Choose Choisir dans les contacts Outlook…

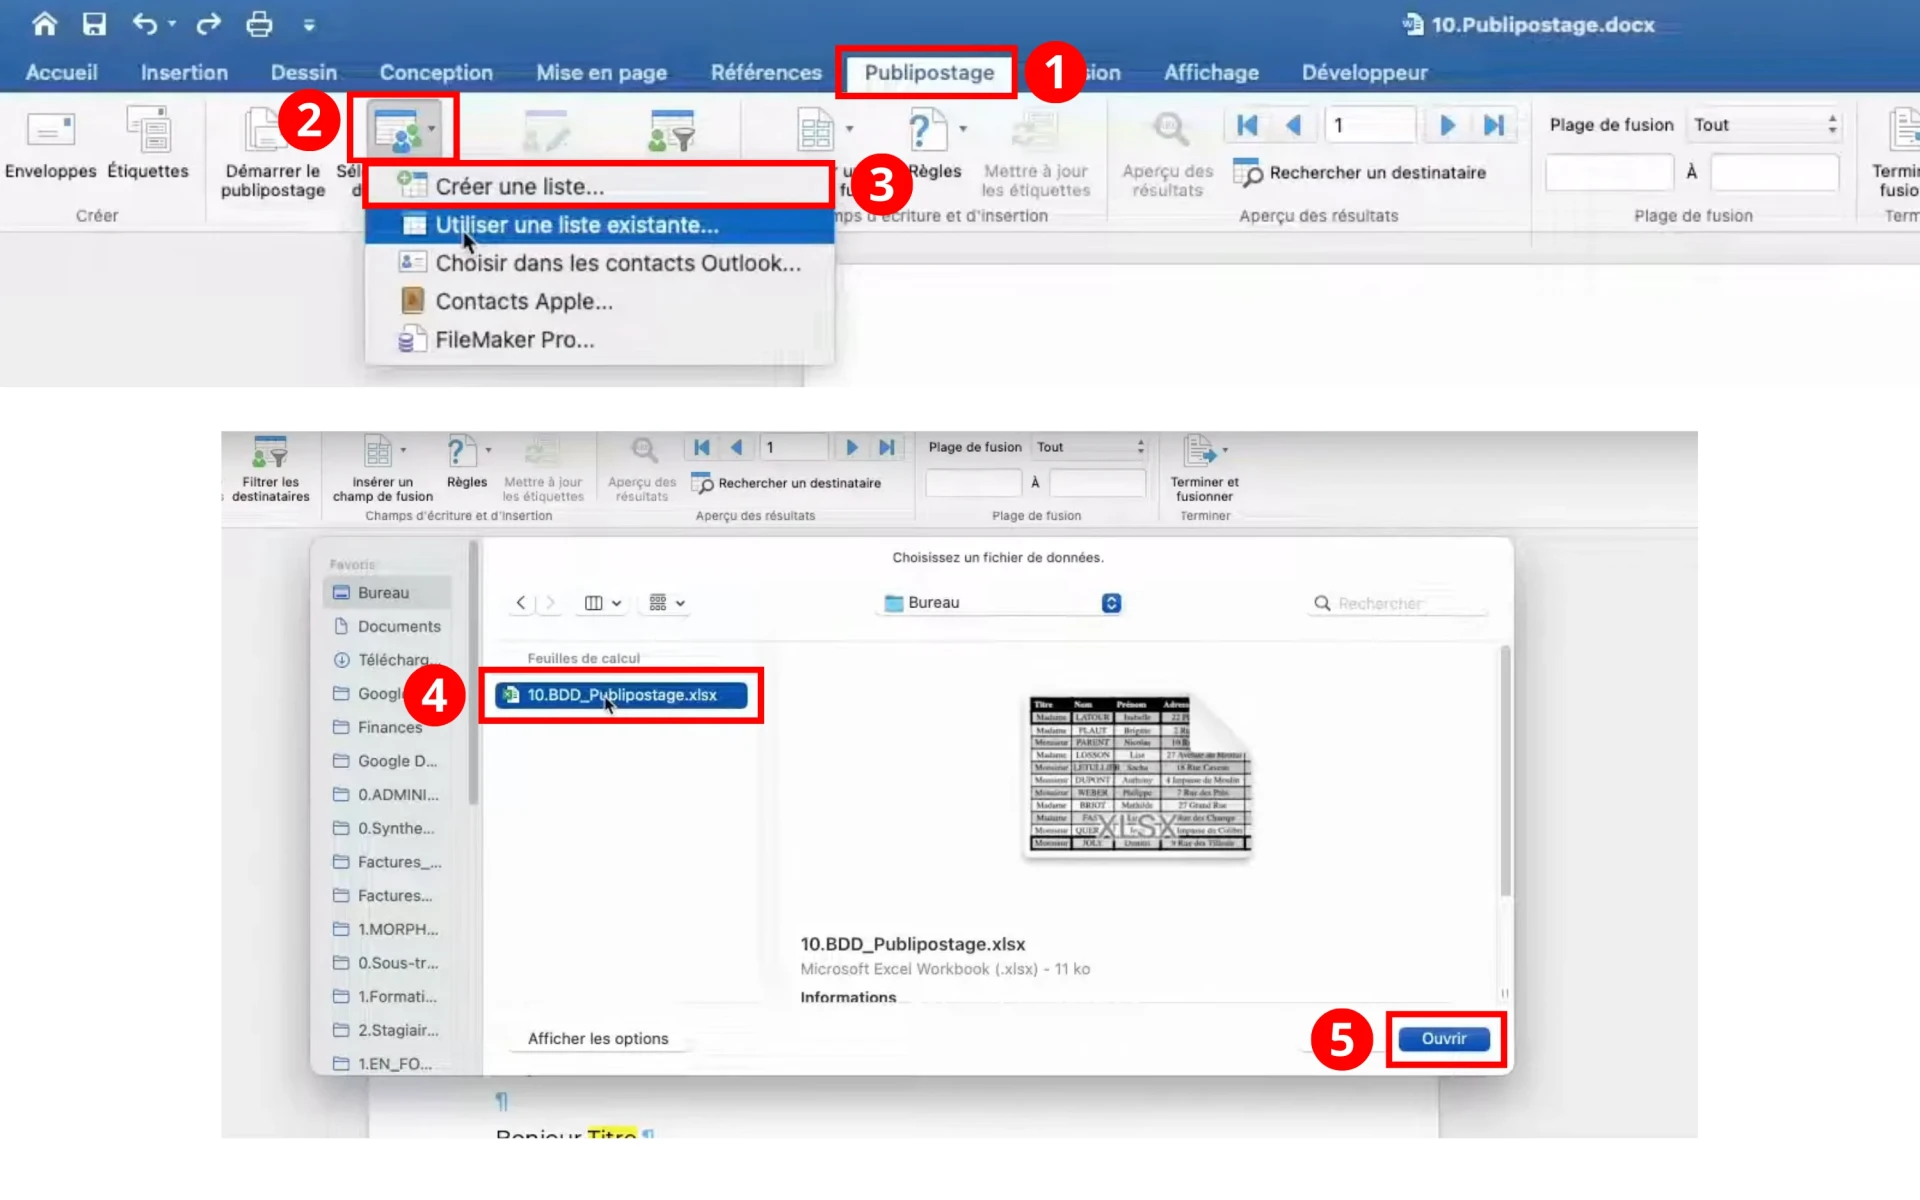599,263
